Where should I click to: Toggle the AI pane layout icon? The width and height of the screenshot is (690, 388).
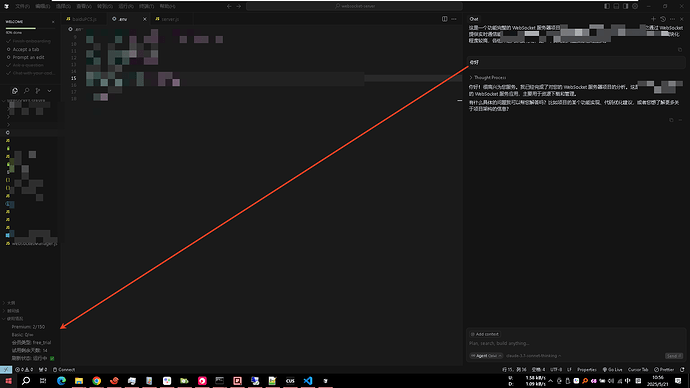(625, 6)
